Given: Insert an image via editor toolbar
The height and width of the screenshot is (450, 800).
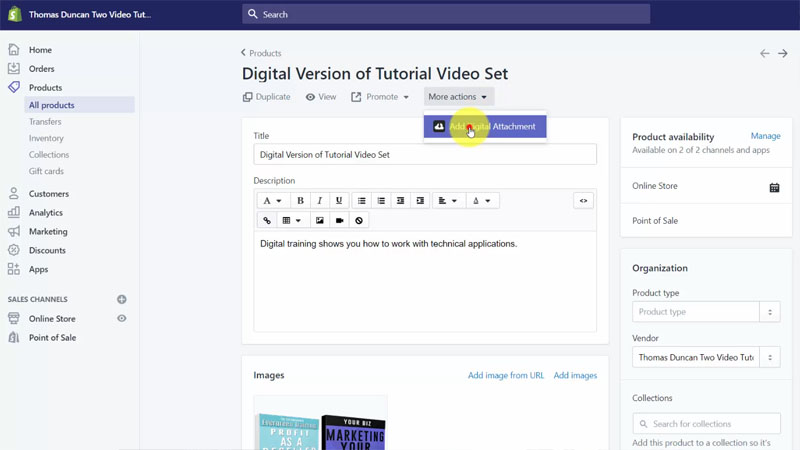Looking at the screenshot, I should [x=320, y=220].
